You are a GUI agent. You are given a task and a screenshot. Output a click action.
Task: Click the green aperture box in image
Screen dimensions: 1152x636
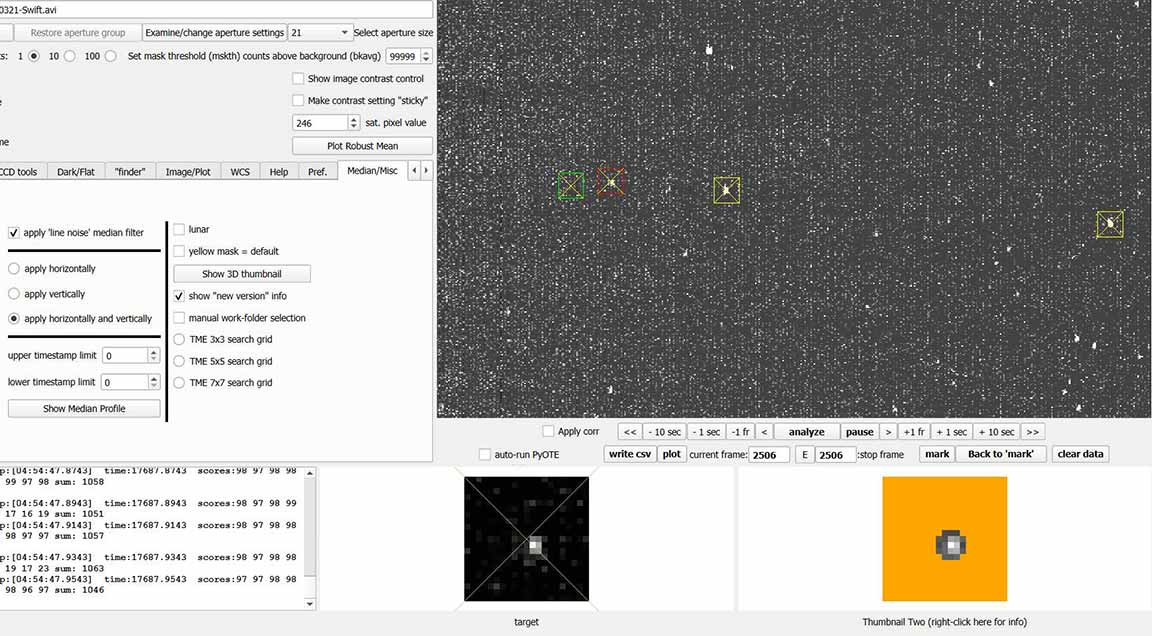(x=571, y=185)
